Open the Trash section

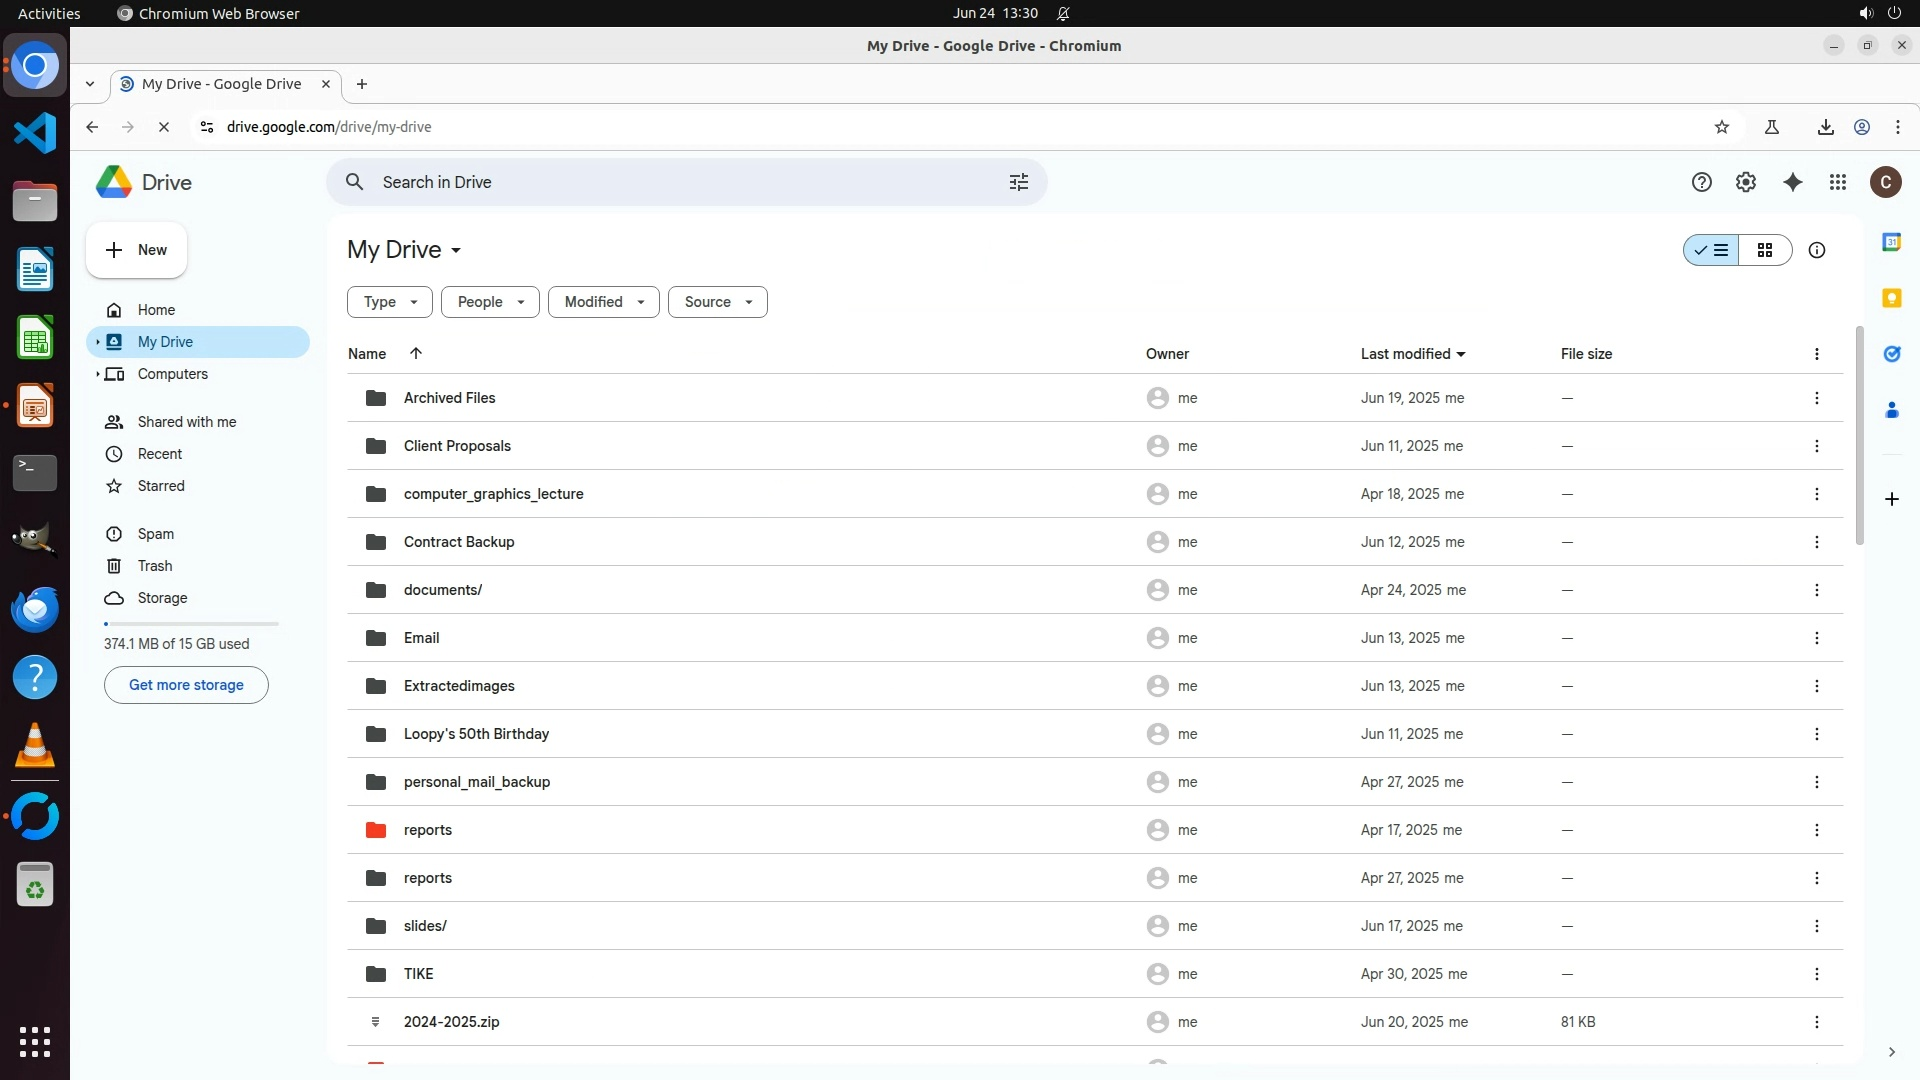click(154, 566)
